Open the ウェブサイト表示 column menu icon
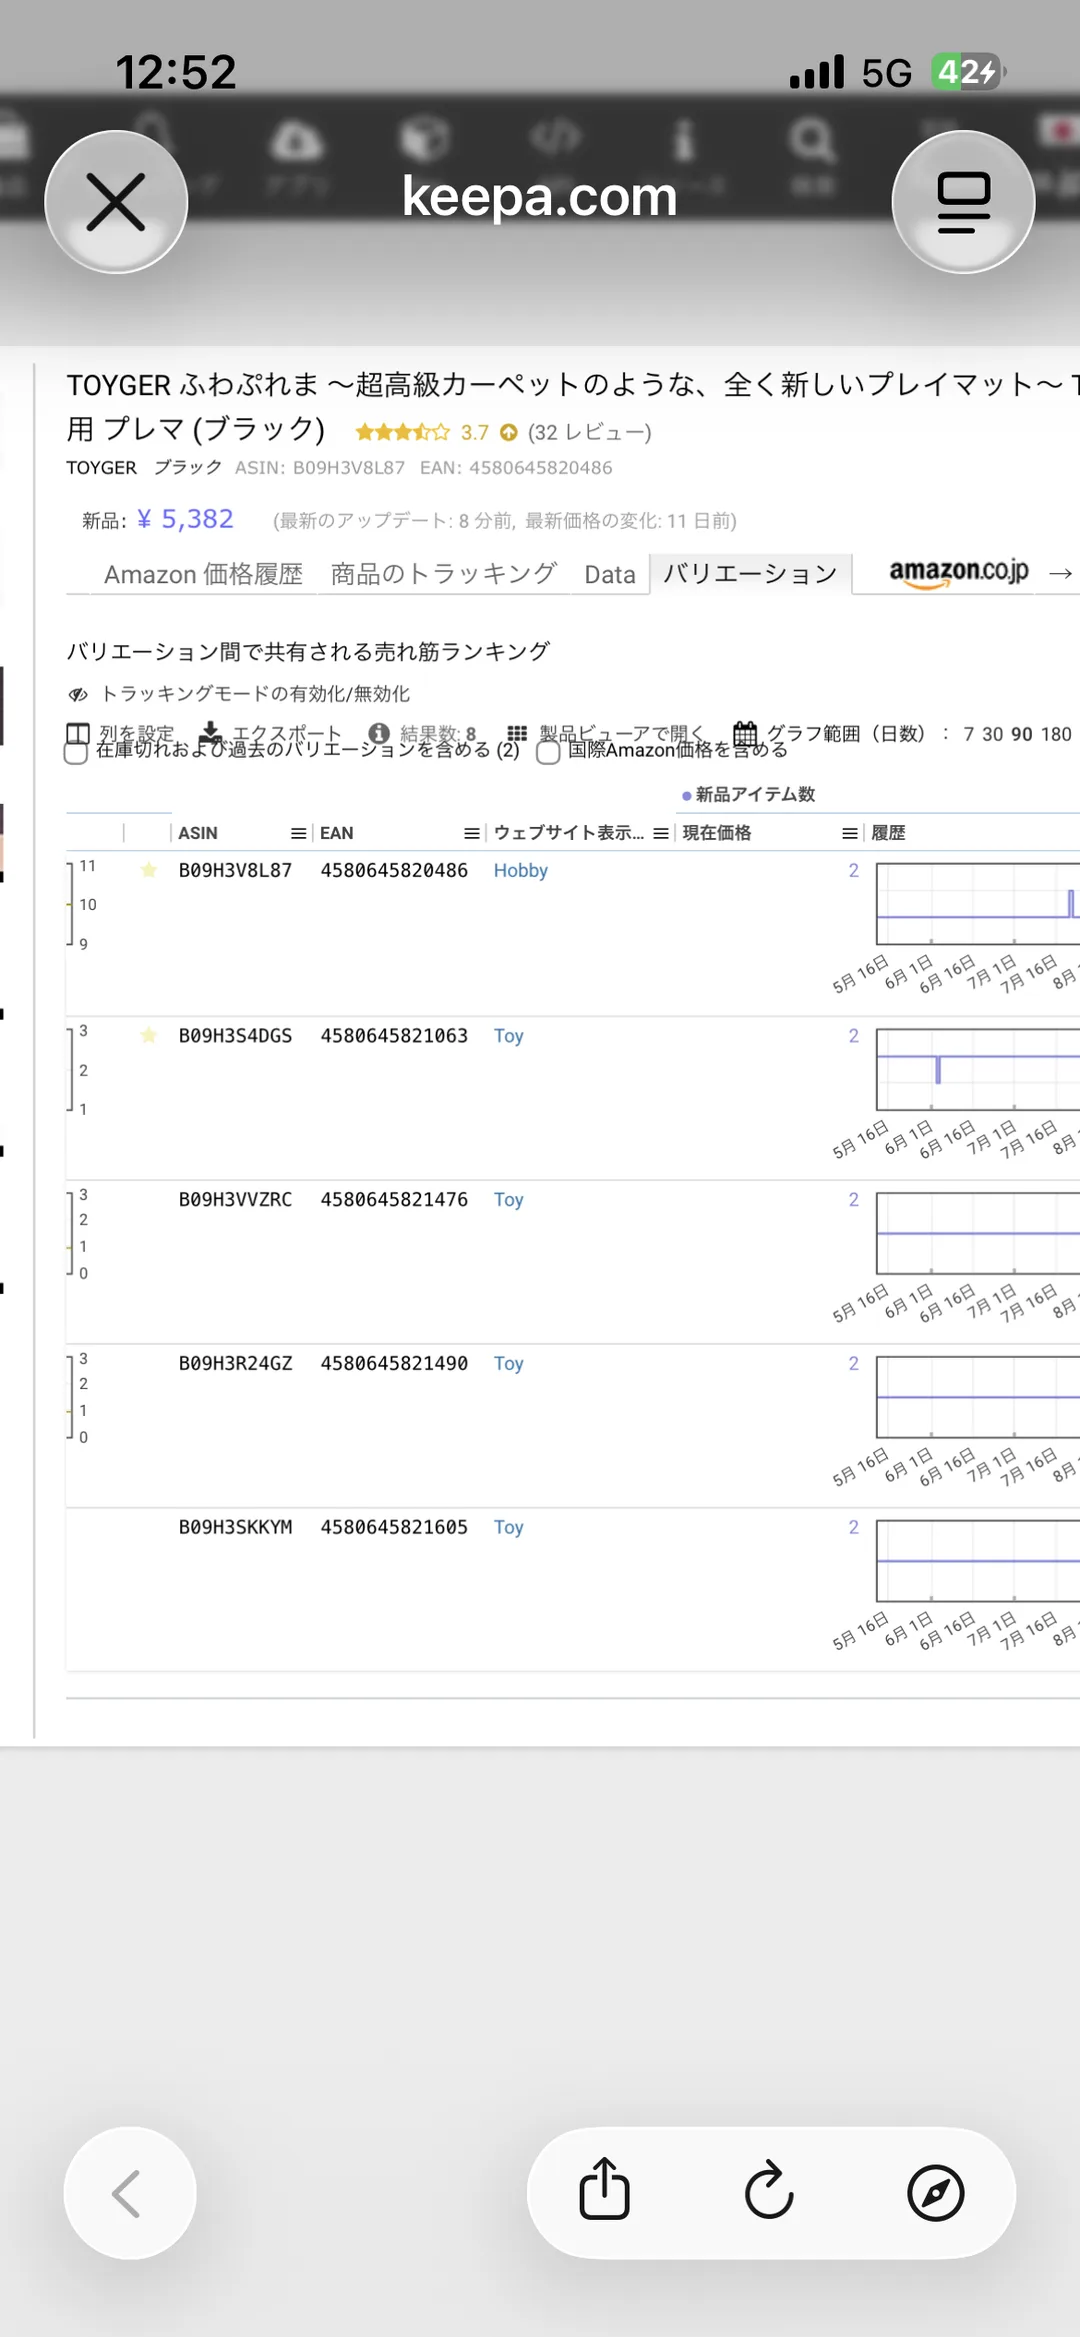Viewport: 1080px width, 2337px height. [x=661, y=833]
